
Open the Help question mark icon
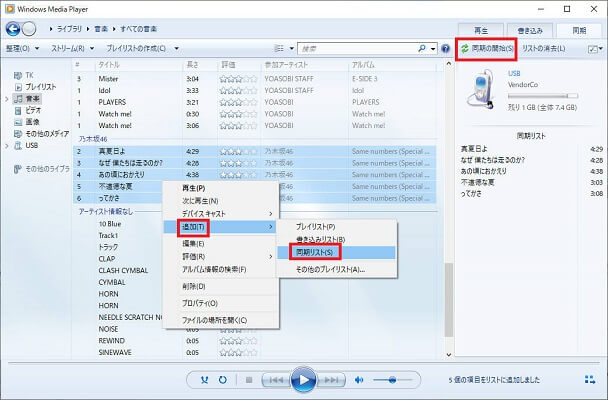click(446, 48)
